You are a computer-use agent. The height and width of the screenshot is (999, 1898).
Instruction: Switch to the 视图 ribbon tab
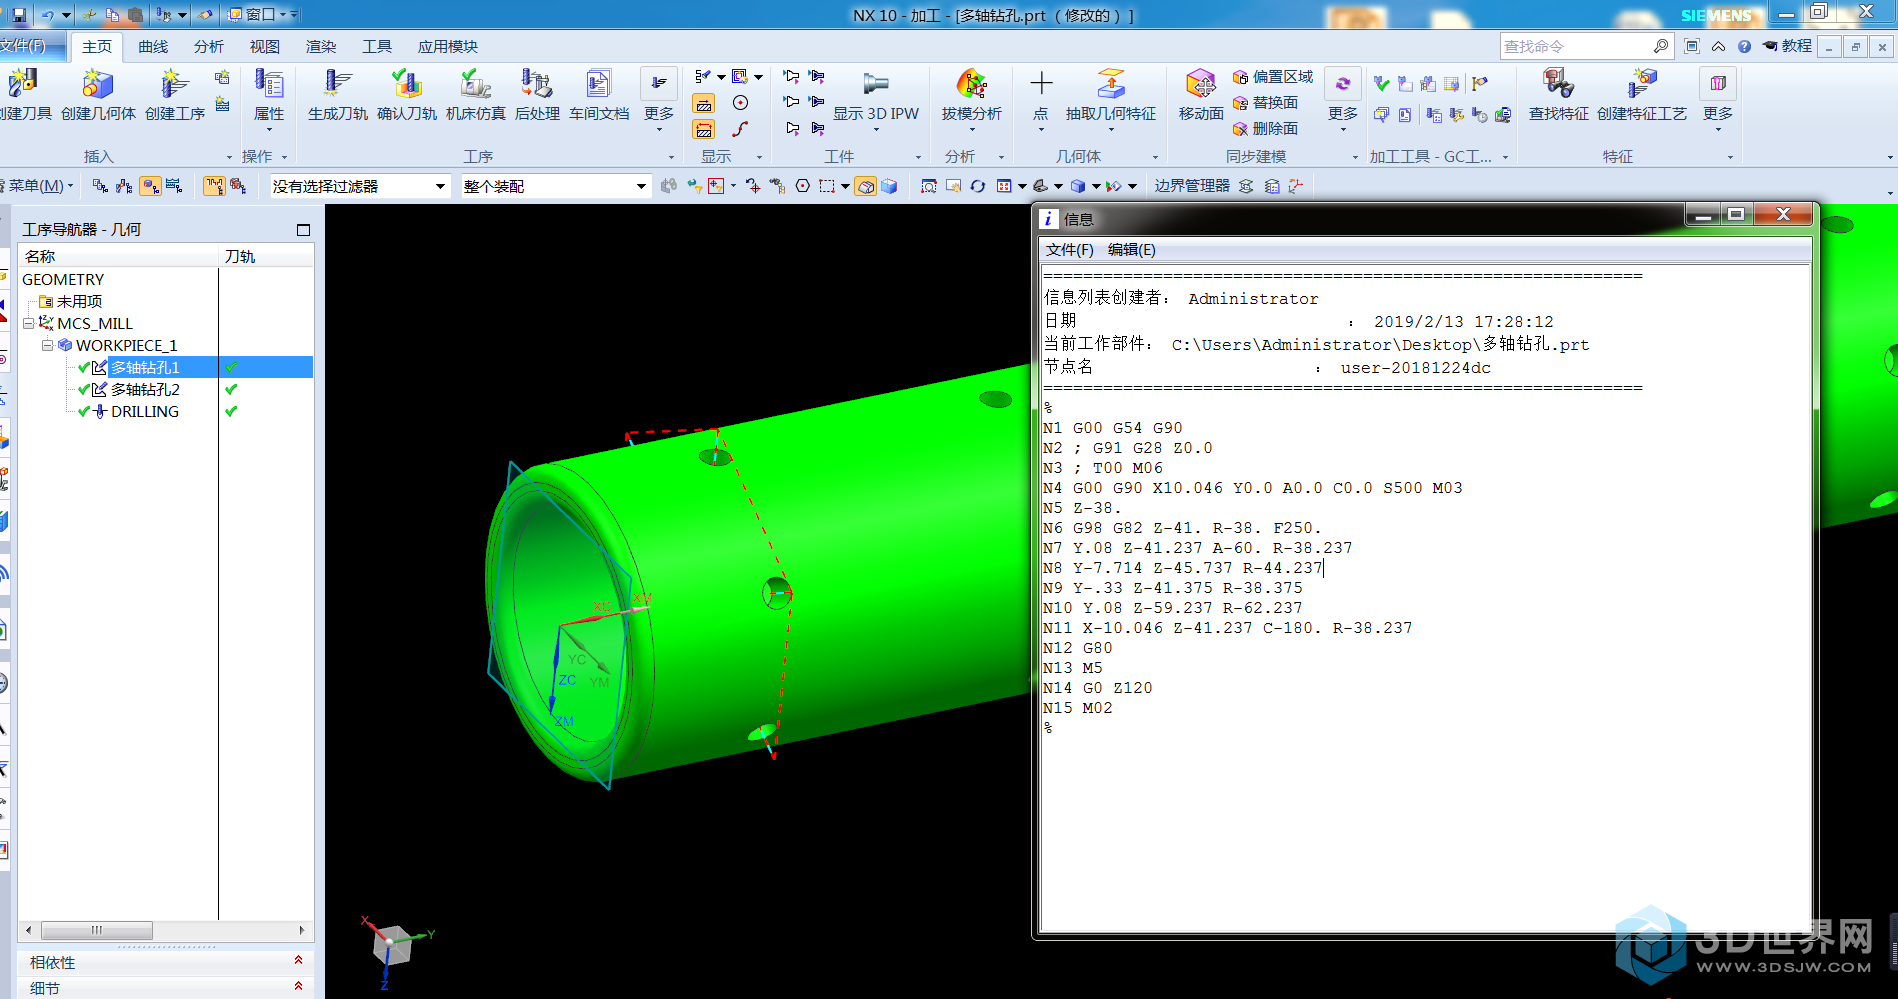tap(265, 47)
